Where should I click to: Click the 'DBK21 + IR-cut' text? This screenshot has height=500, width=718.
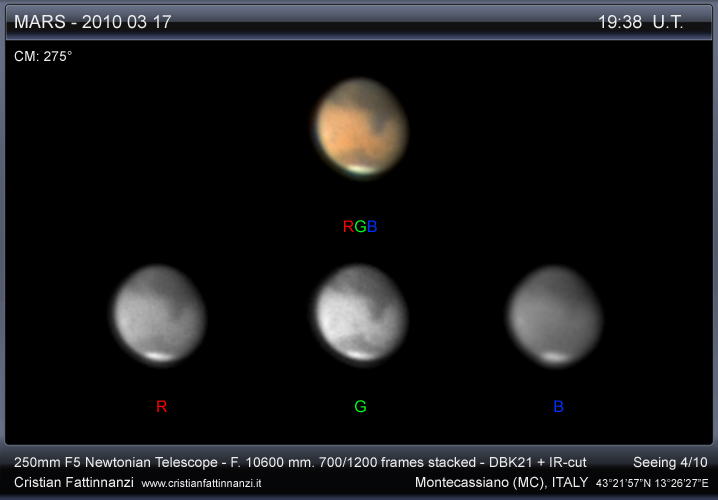[538, 462]
